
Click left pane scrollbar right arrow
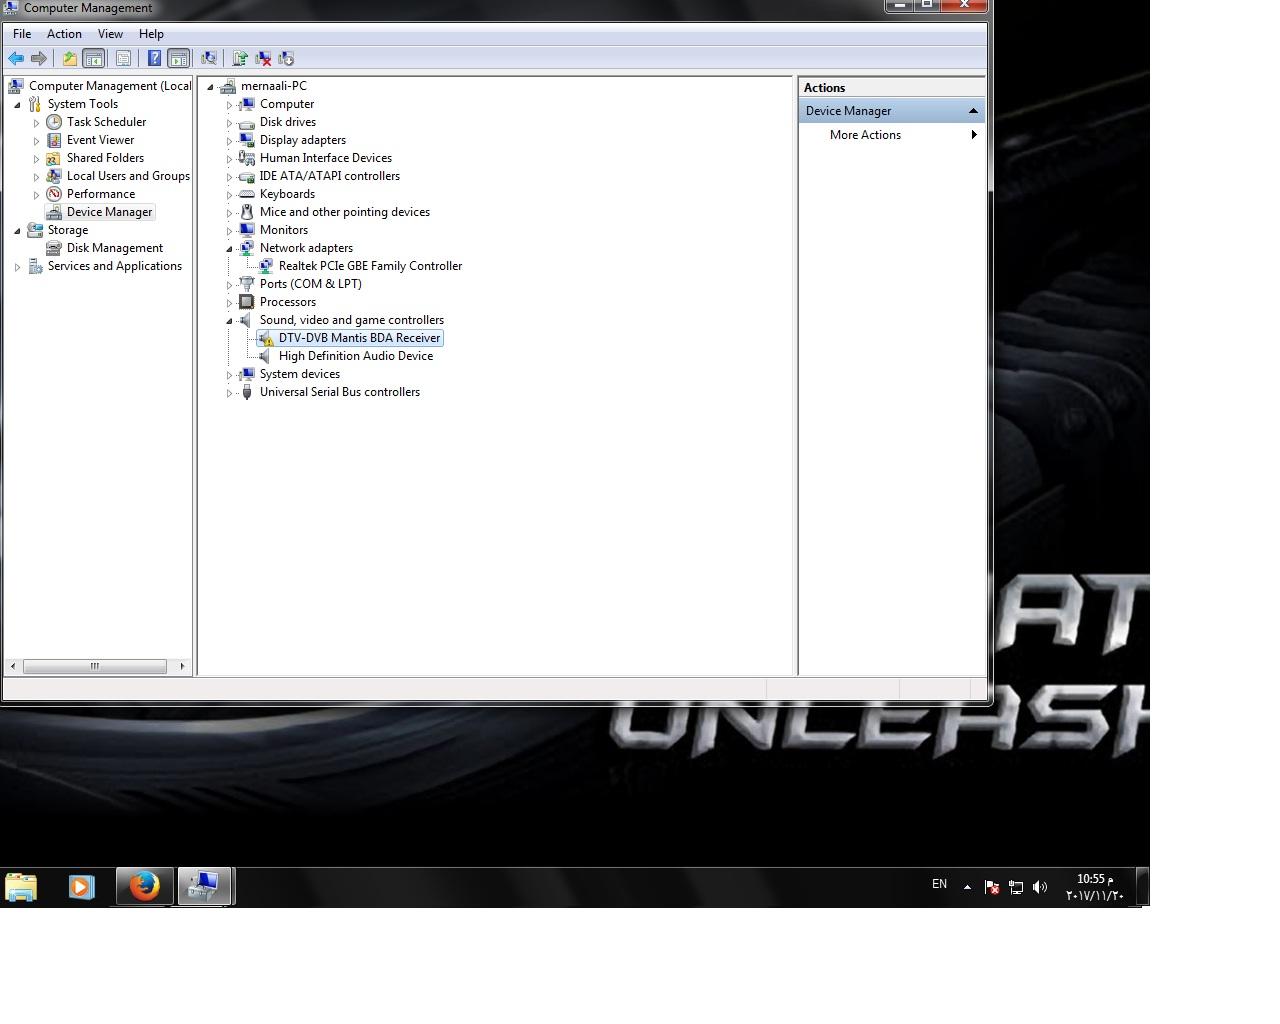tap(182, 666)
